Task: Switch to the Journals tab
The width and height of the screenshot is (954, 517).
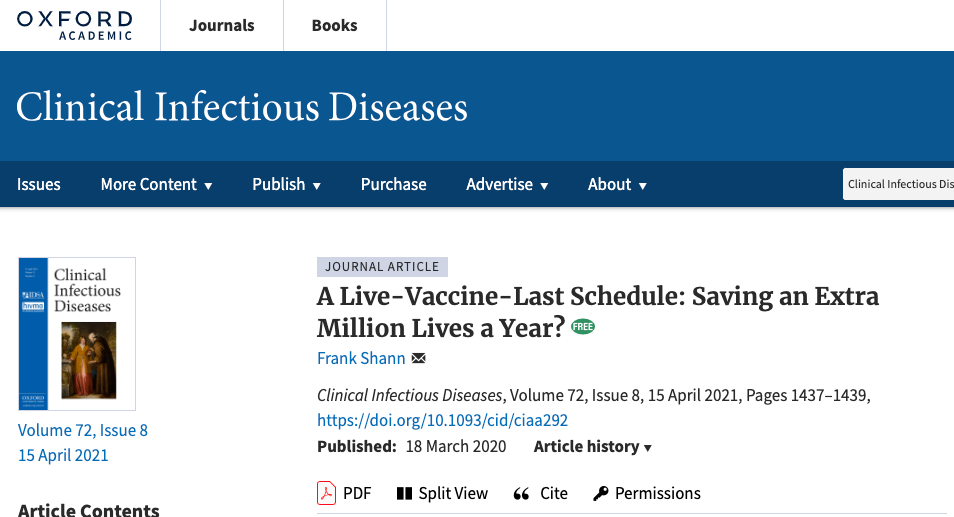Action: pos(222,25)
